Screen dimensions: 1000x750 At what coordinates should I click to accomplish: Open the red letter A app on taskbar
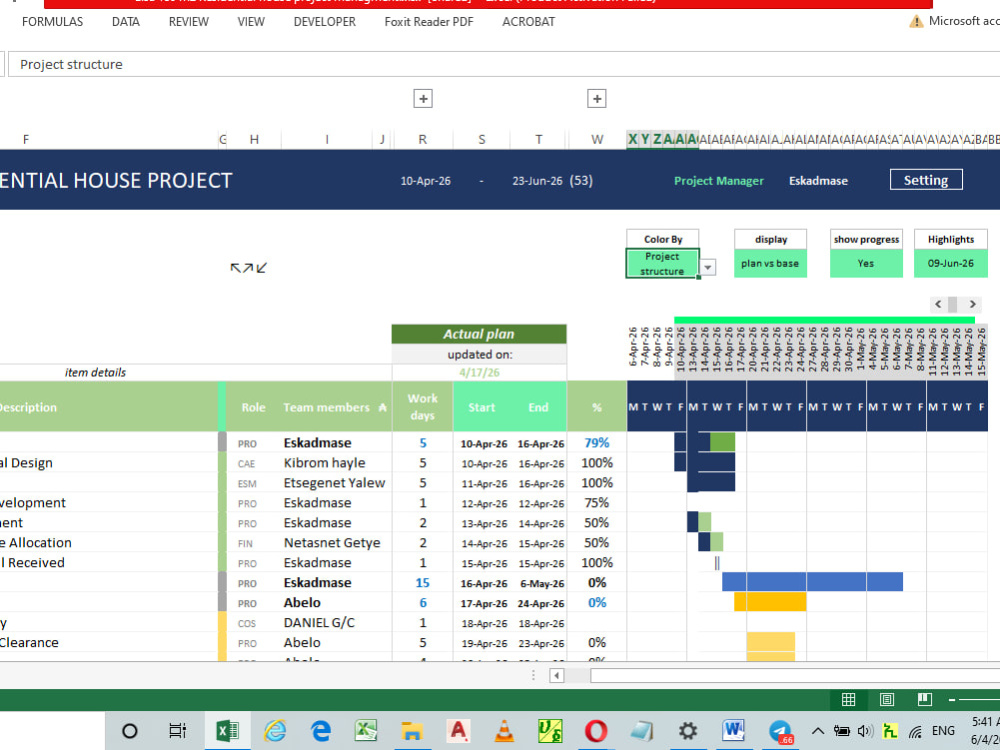(458, 731)
